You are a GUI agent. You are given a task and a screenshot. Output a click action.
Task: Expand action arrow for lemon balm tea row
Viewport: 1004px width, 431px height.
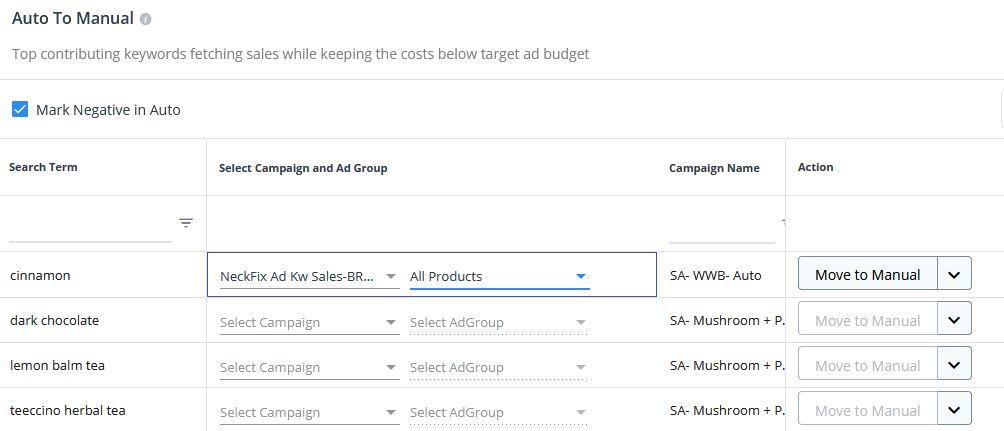pyautogui.click(x=954, y=365)
